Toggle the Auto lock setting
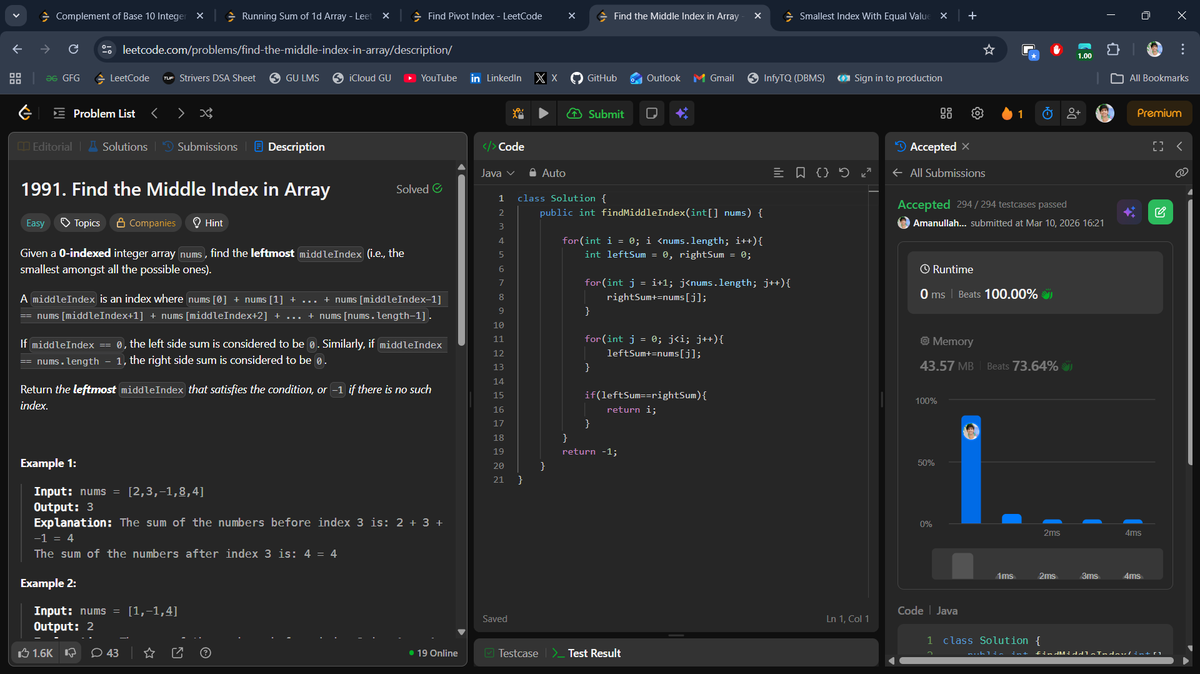The image size is (1200, 674). [x=547, y=173]
